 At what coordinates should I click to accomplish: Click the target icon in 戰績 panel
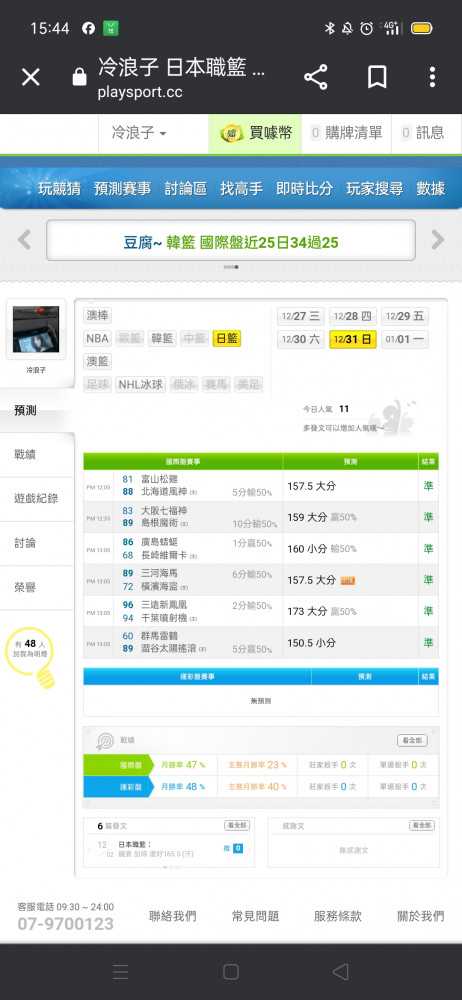(x=105, y=740)
